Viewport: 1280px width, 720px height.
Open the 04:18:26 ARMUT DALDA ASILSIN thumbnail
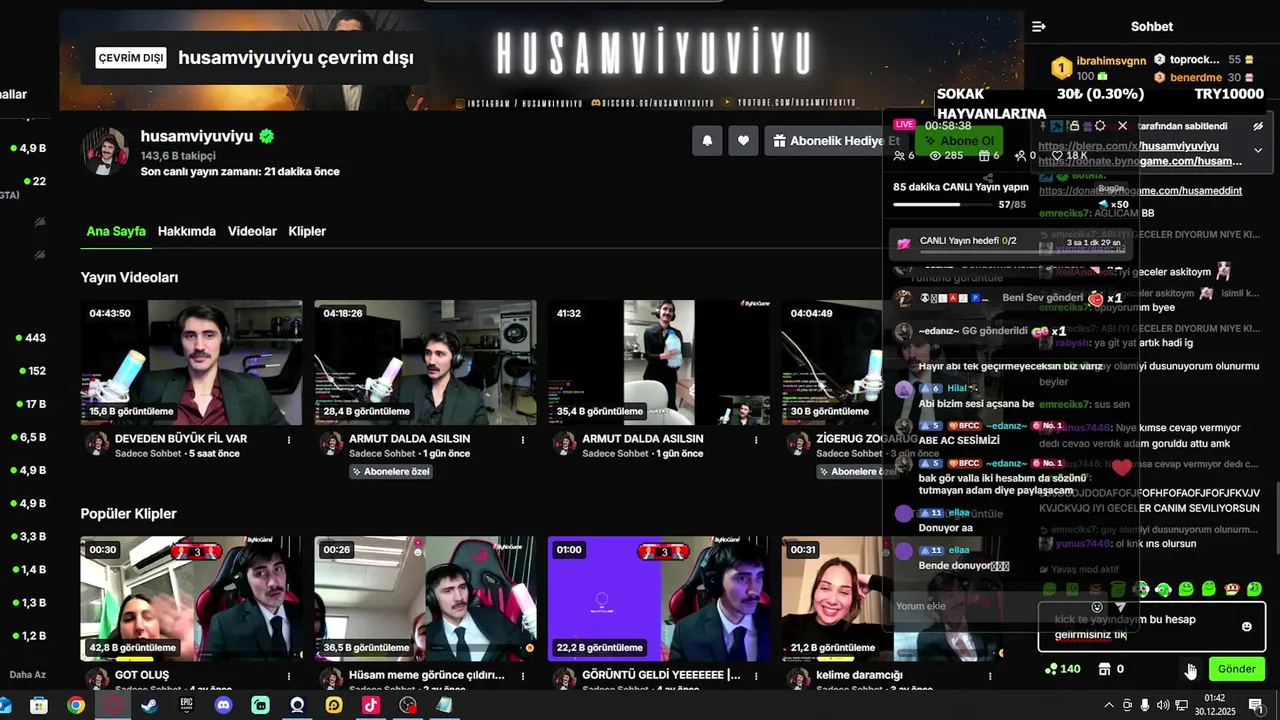click(x=425, y=362)
